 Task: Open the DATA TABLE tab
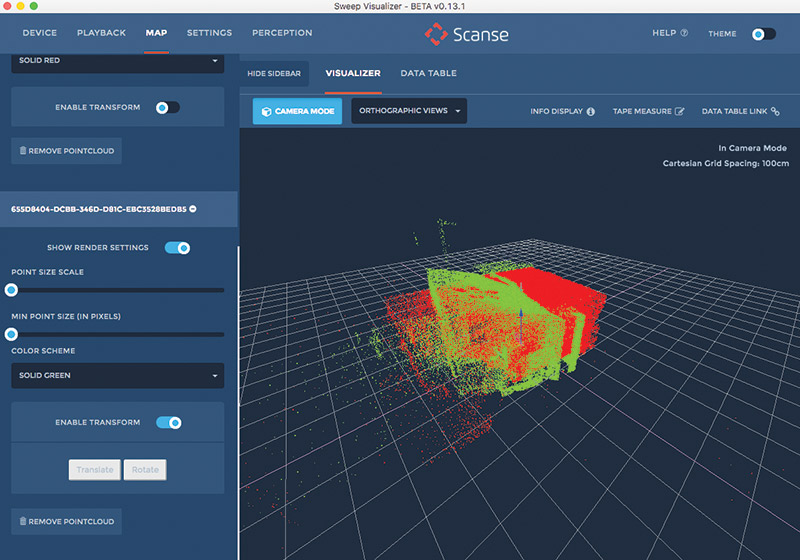[x=429, y=73]
